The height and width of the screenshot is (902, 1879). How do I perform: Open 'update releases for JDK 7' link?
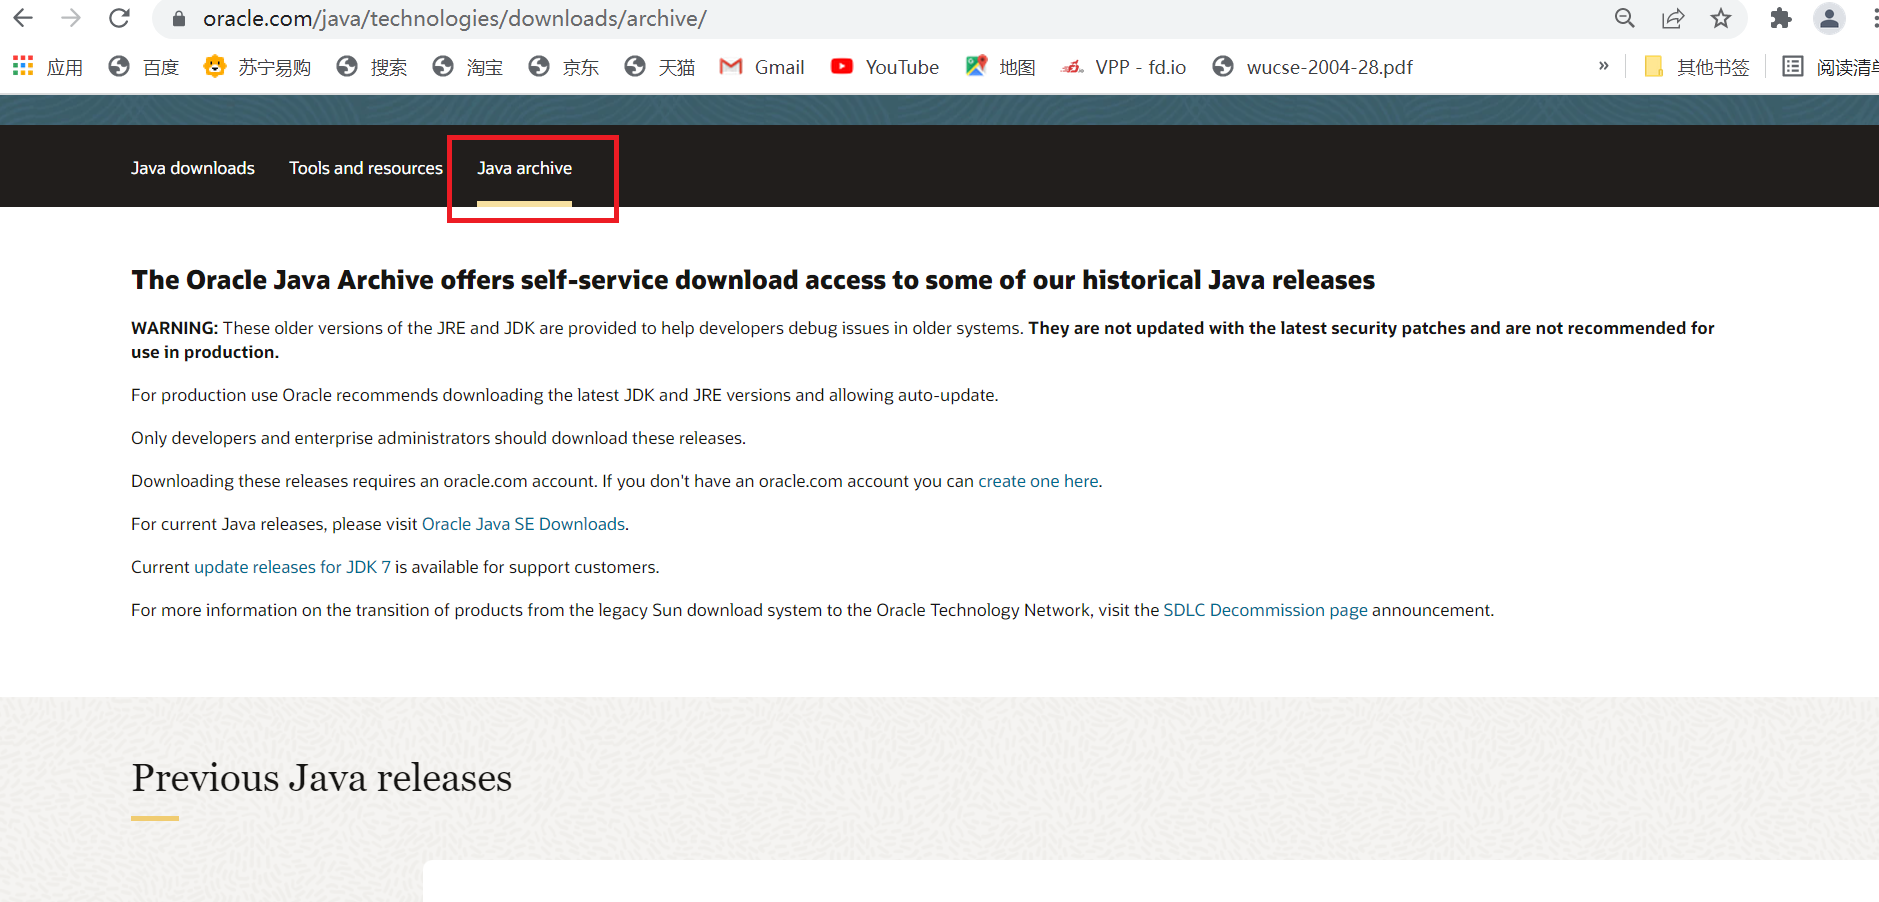[x=292, y=567]
